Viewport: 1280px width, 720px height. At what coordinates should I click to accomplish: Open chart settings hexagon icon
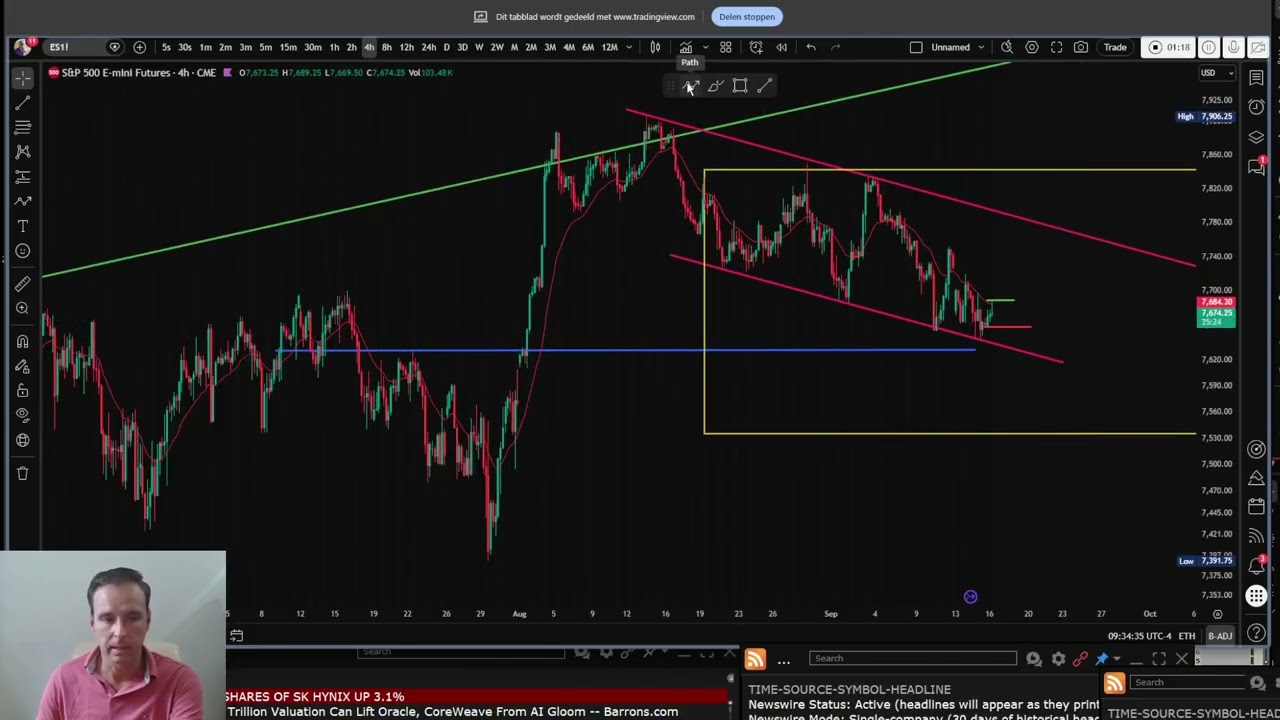(1032, 47)
